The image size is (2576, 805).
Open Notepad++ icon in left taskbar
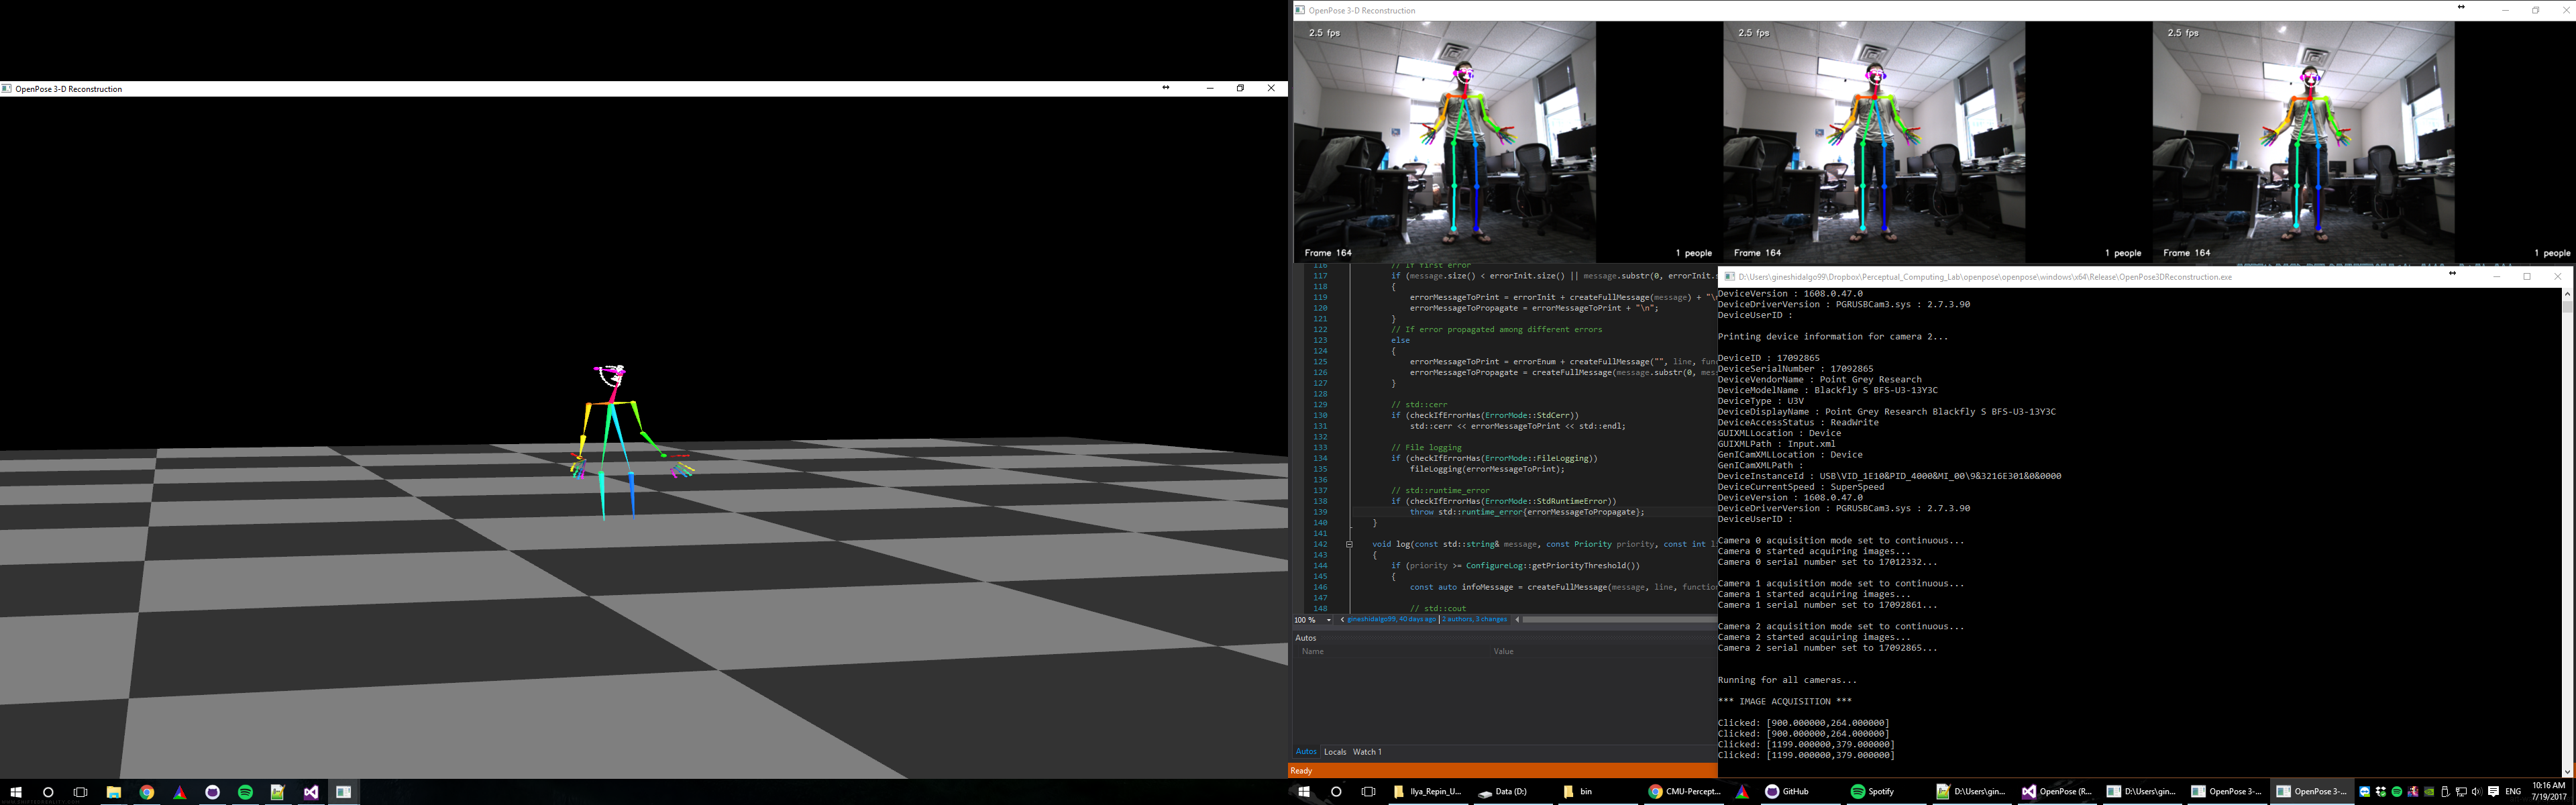[x=278, y=792]
